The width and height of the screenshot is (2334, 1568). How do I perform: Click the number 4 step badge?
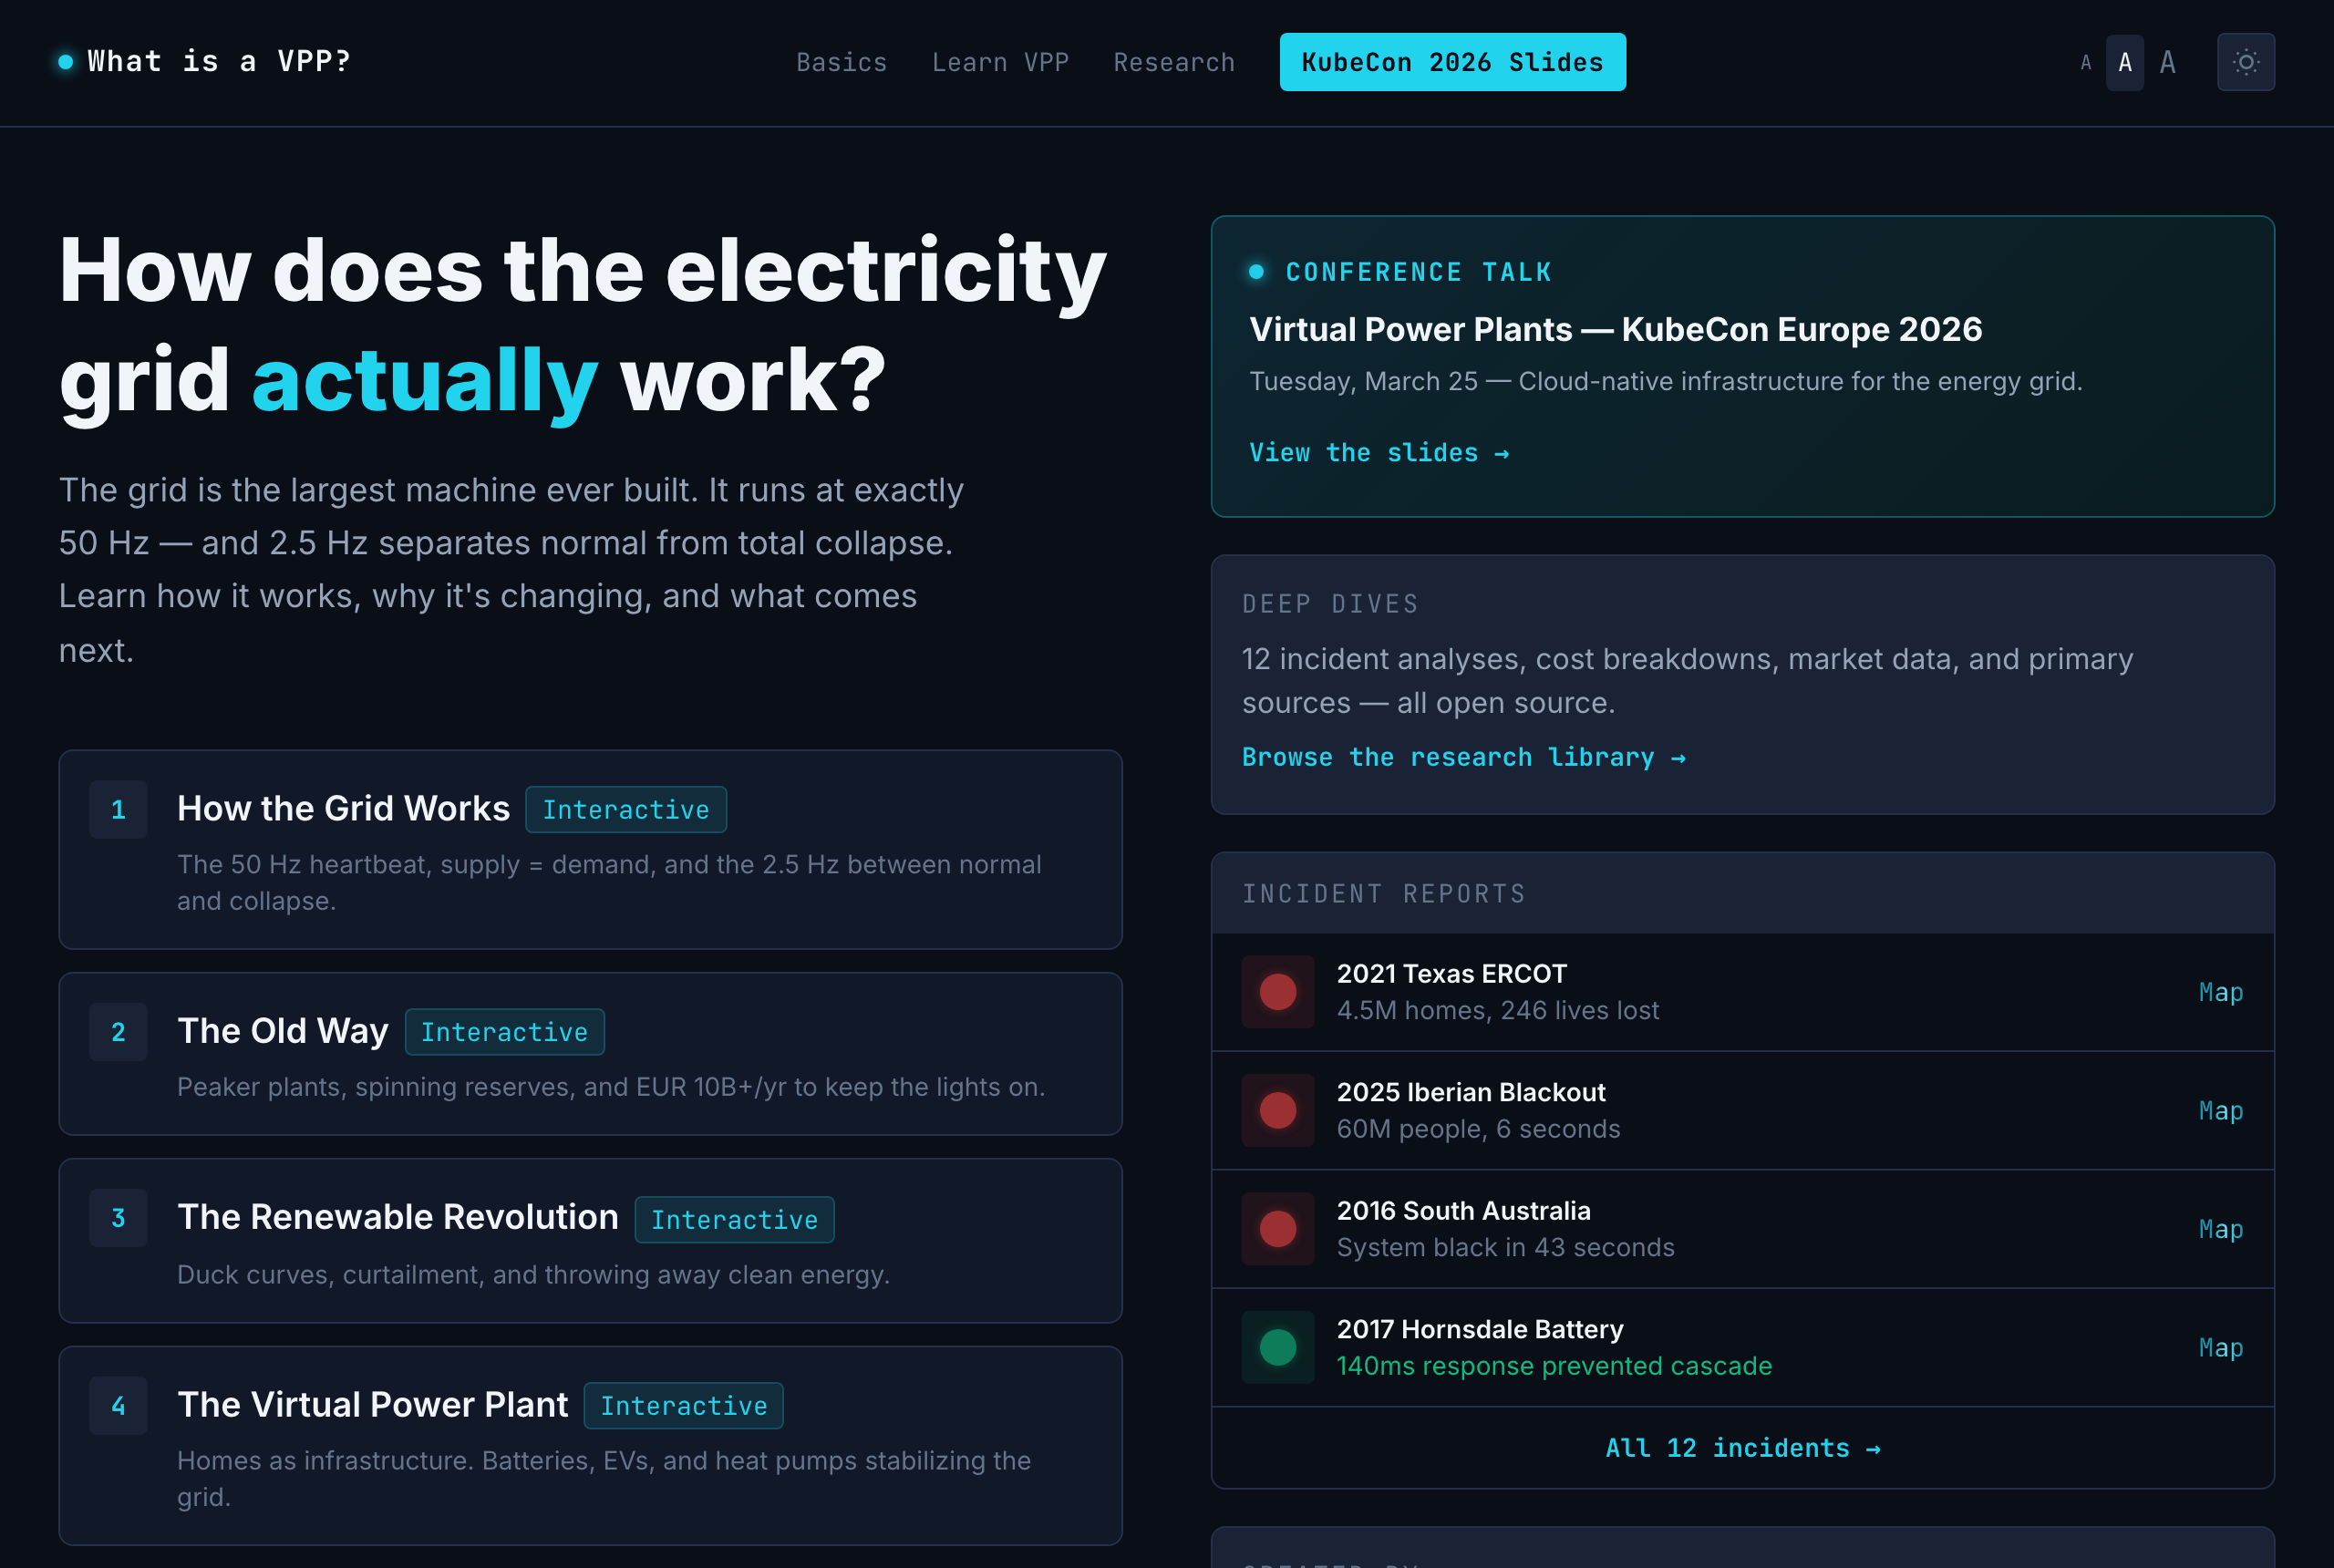tap(118, 1405)
